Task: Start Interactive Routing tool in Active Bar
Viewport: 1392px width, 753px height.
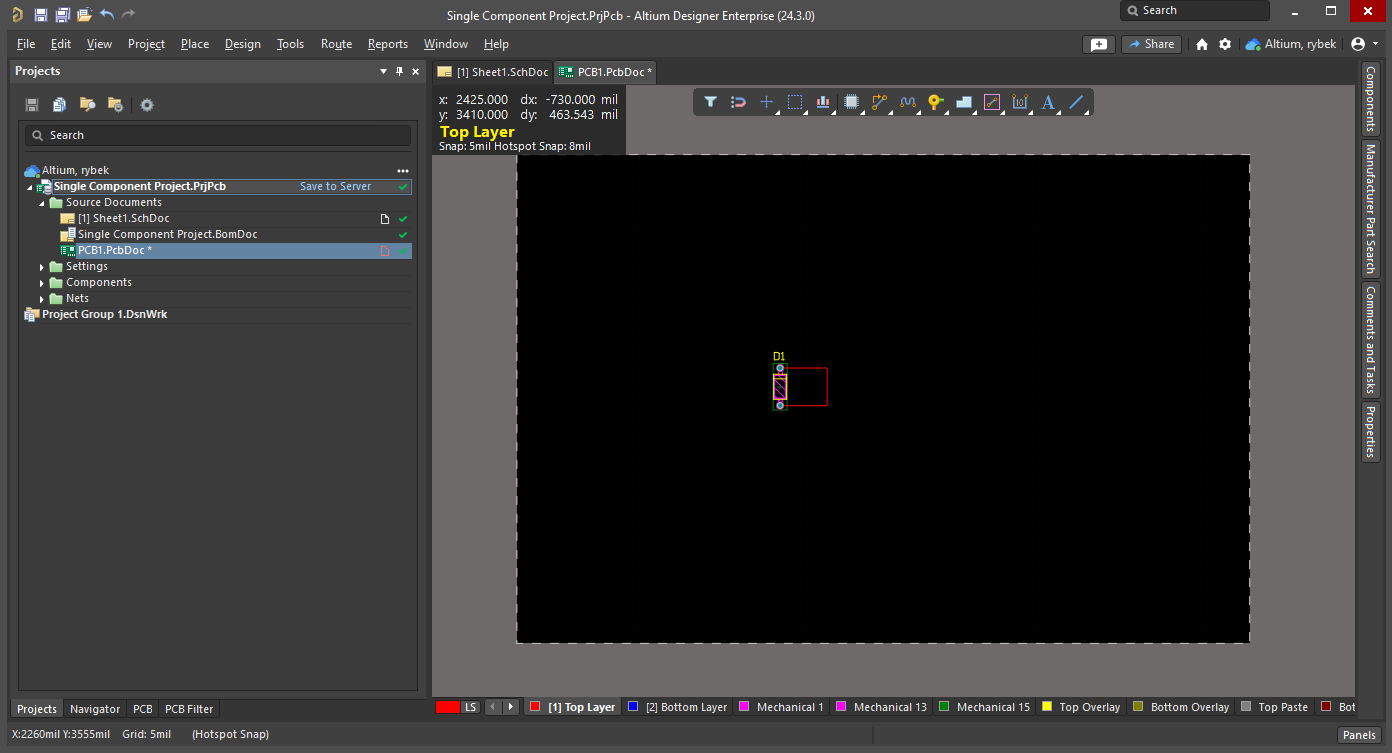Action: pos(880,102)
